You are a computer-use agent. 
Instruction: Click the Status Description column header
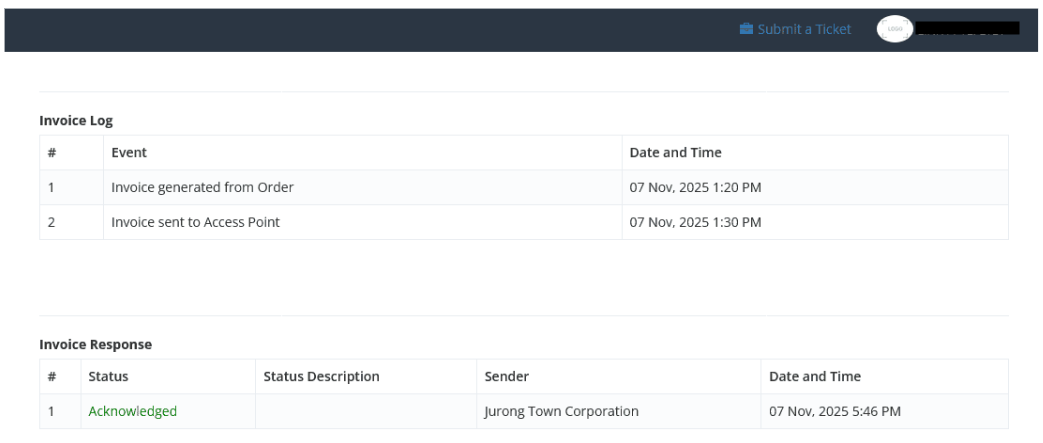pyautogui.click(x=321, y=377)
